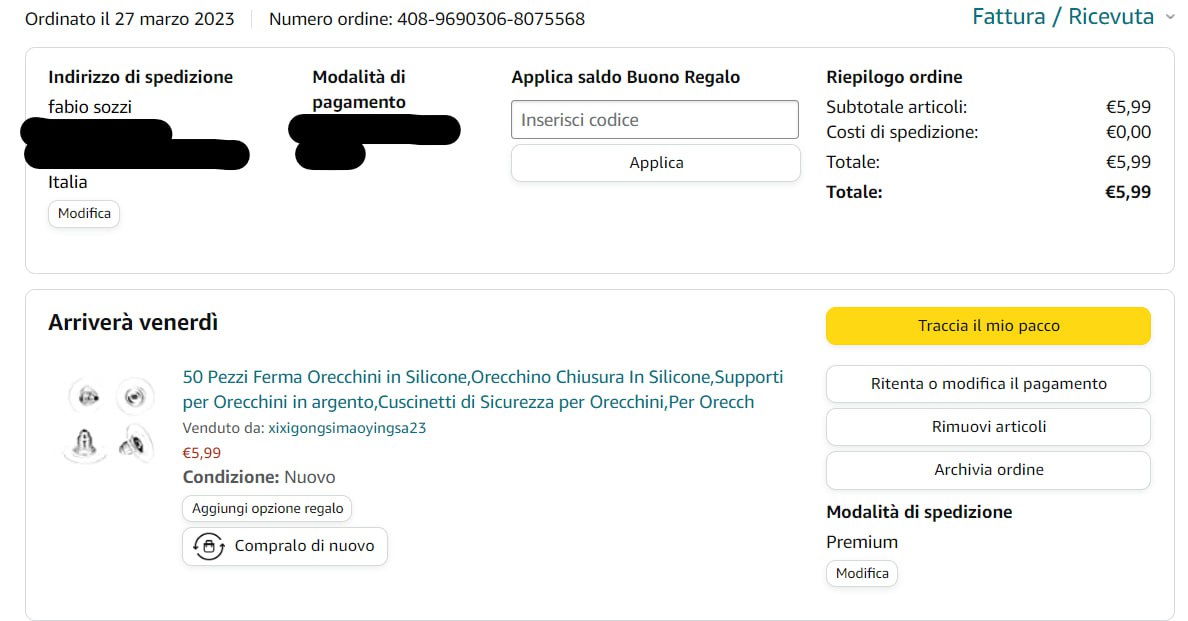Click the Arriverà venerdì delivery heading
Screen dimensions: 1188x621
pos(133,323)
